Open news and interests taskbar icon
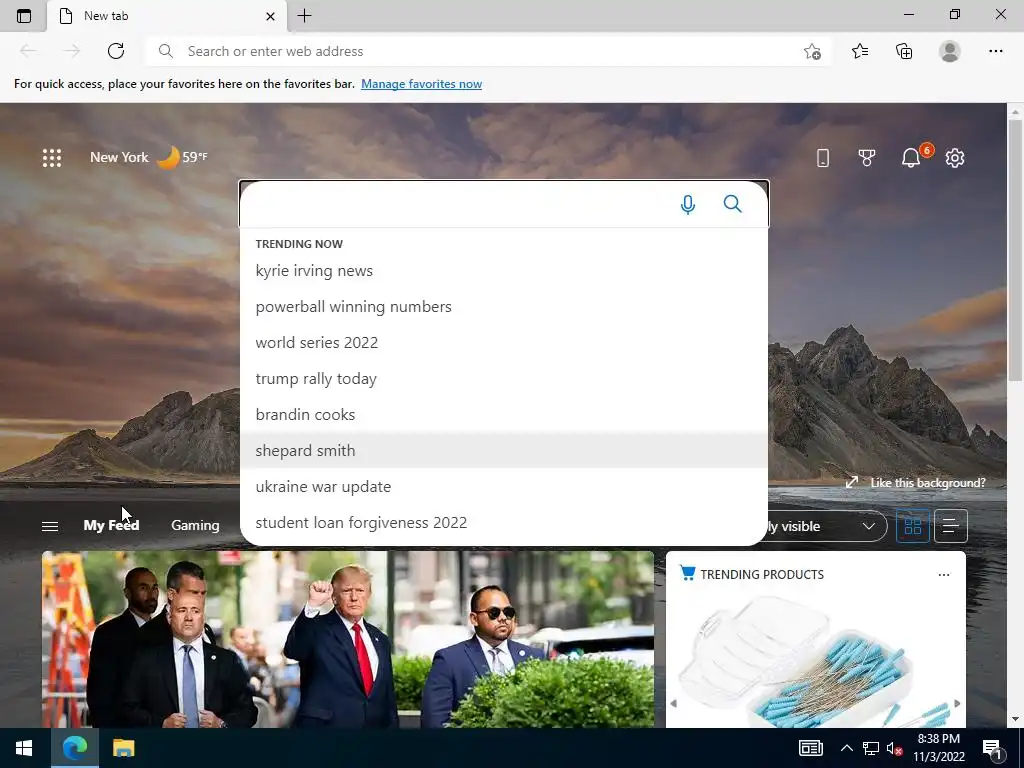This screenshot has height=768, width=1024. [x=810, y=748]
